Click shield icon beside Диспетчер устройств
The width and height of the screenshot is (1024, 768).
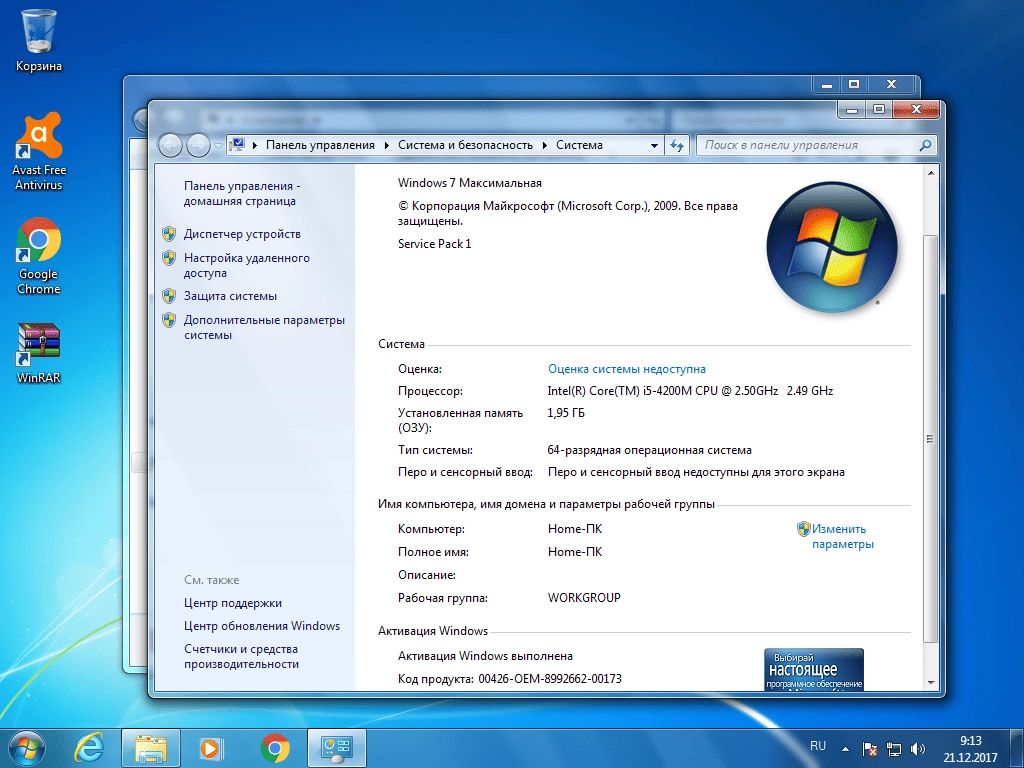pyautogui.click(x=169, y=234)
